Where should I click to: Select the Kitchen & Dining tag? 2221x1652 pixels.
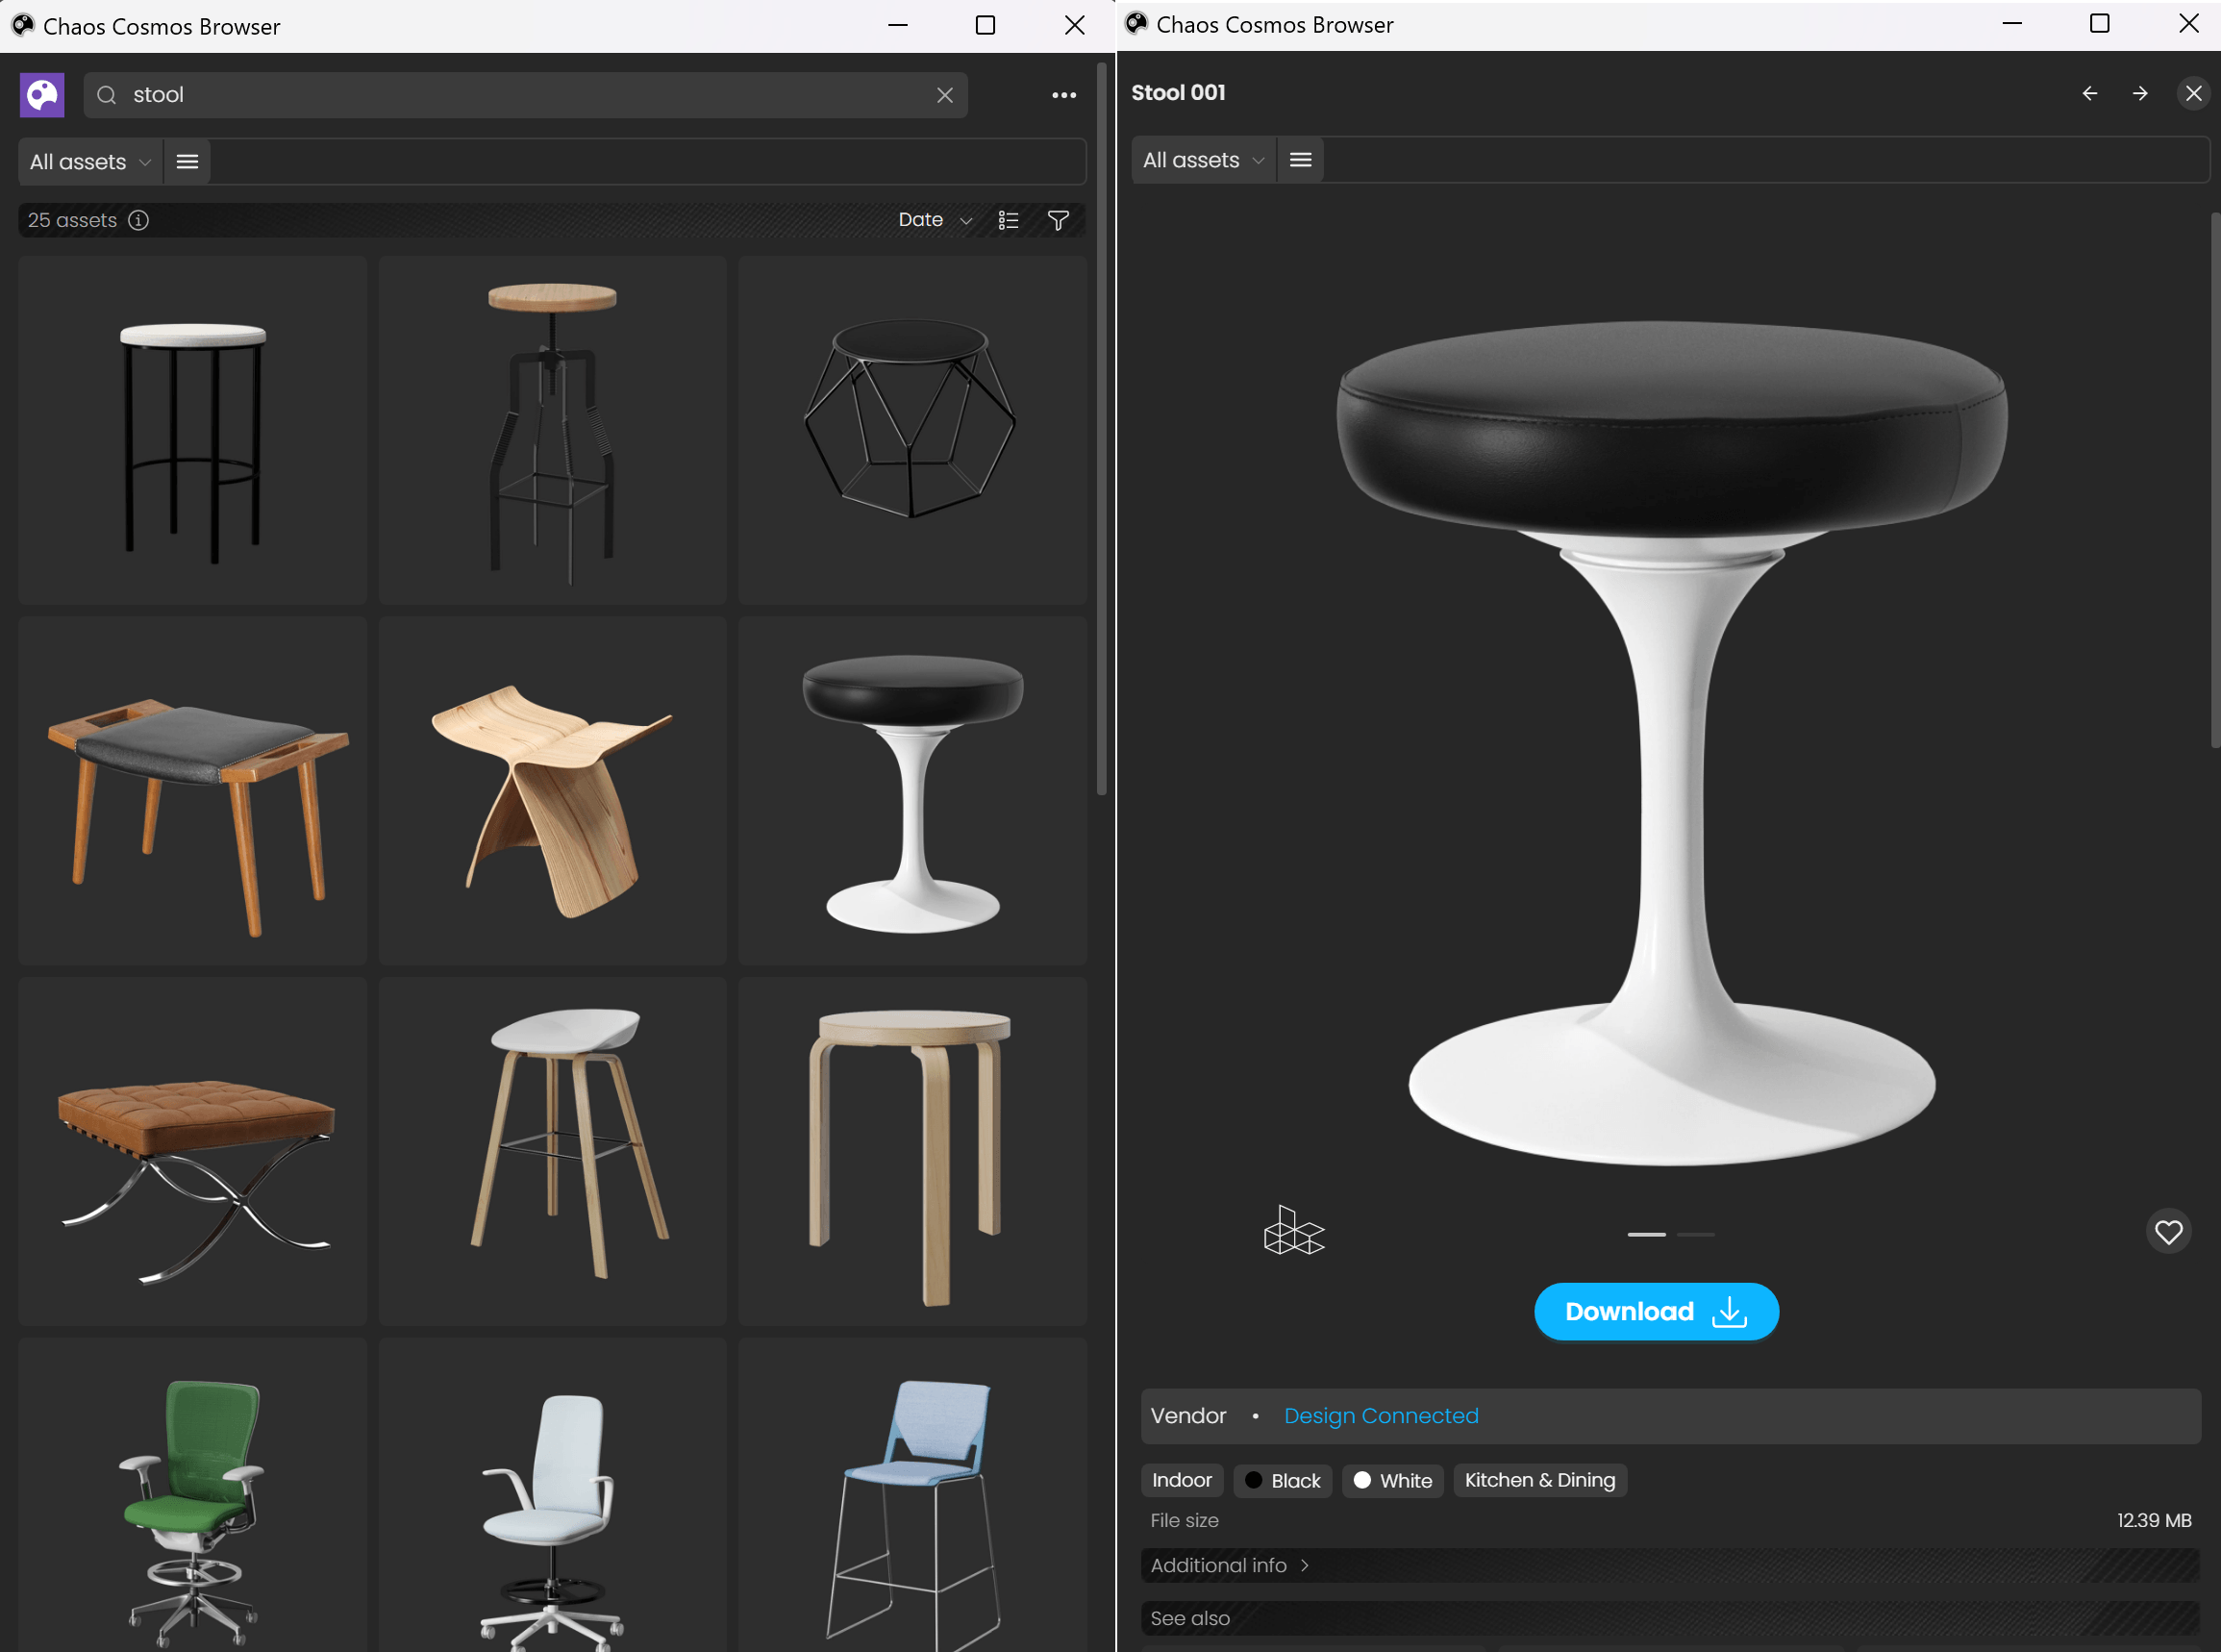[x=1539, y=1480]
